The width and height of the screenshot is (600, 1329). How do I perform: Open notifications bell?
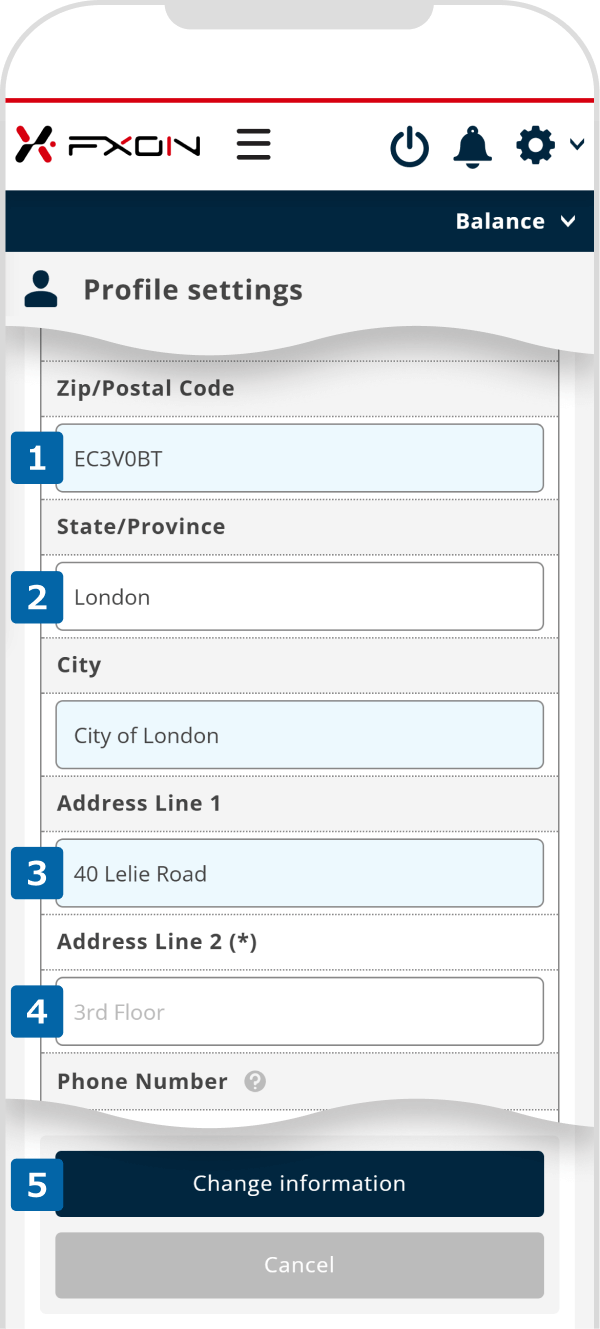coord(473,147)
